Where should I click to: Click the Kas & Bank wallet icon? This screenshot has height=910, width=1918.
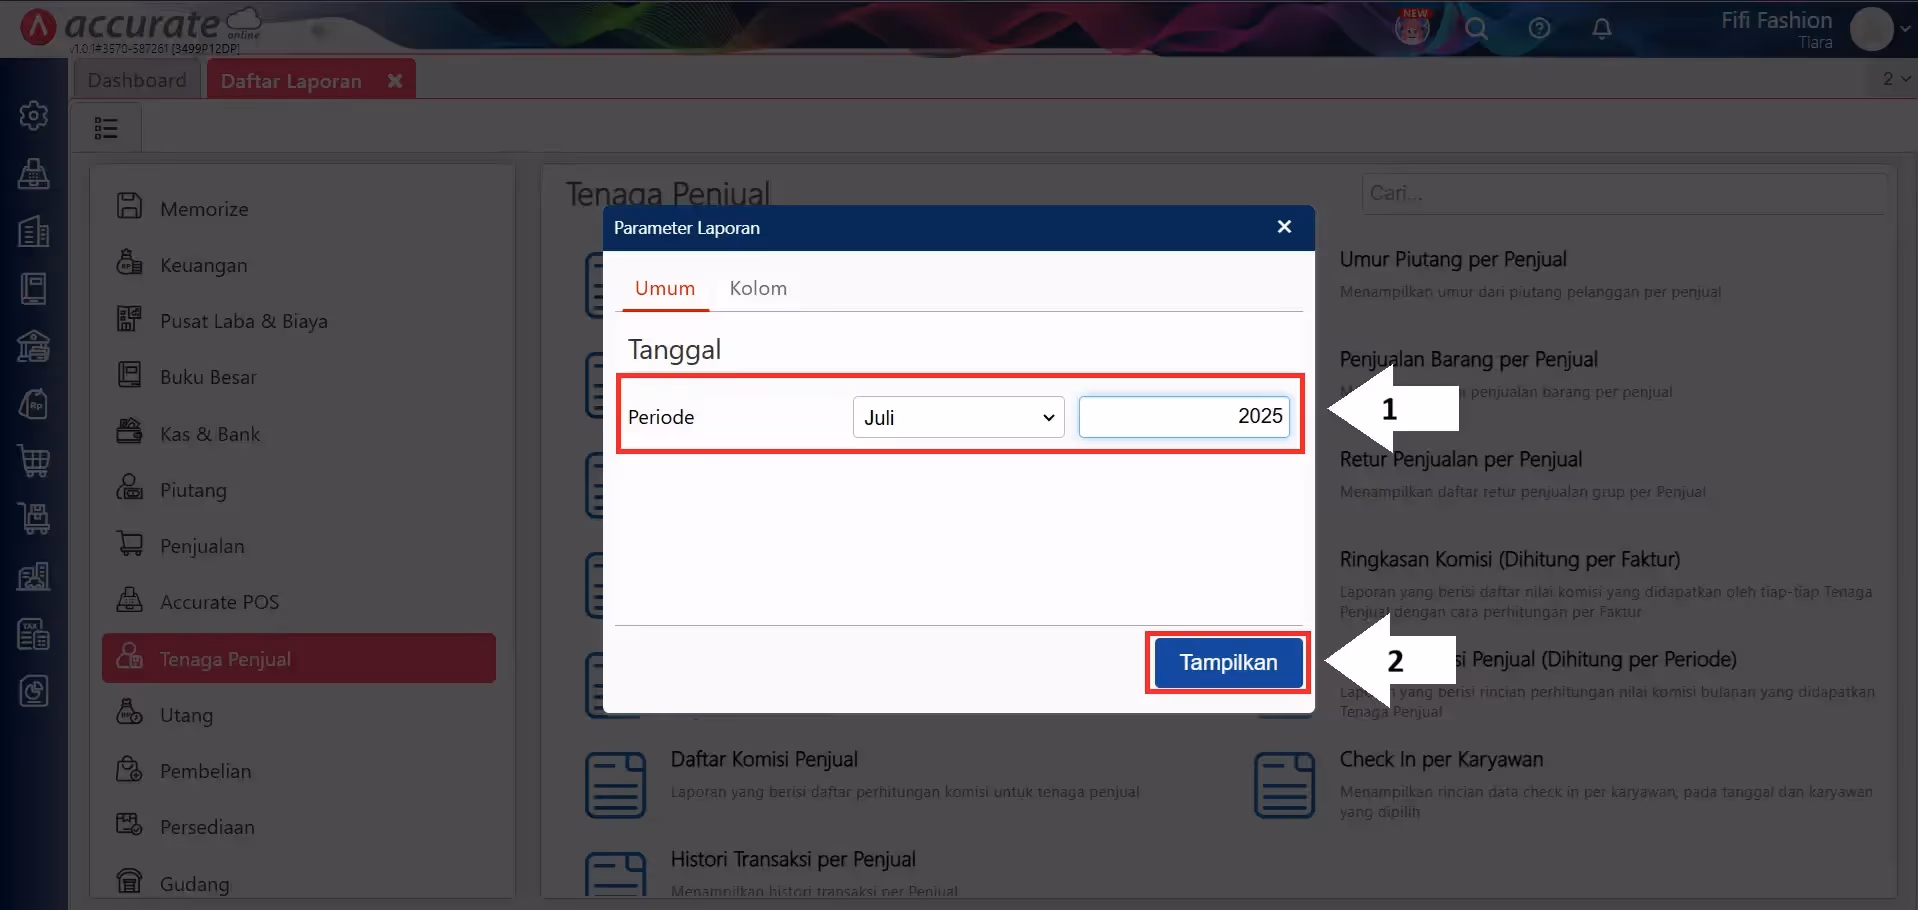(130, 431)
